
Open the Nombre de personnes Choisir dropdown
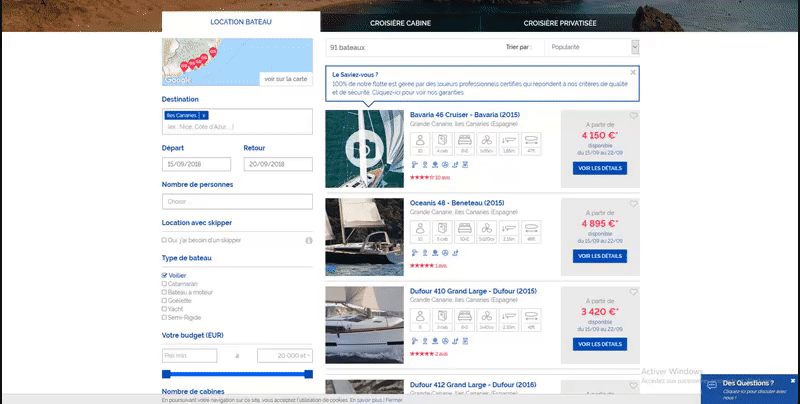click(x=237, y=201)
